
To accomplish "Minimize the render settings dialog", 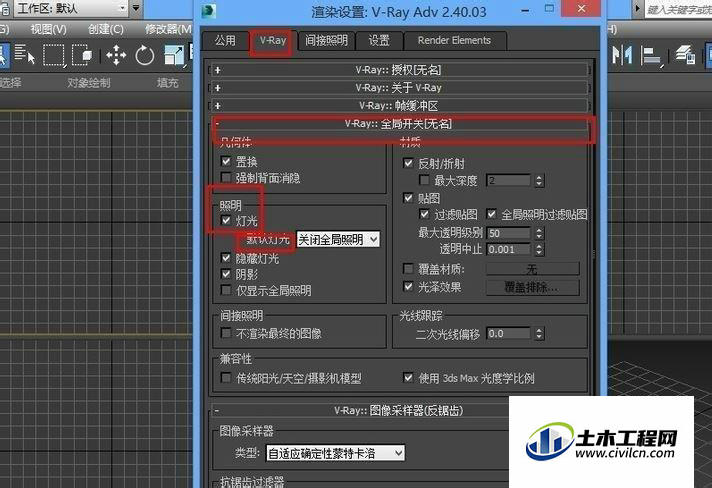I will pyautogui.click(x=525, y=10).
